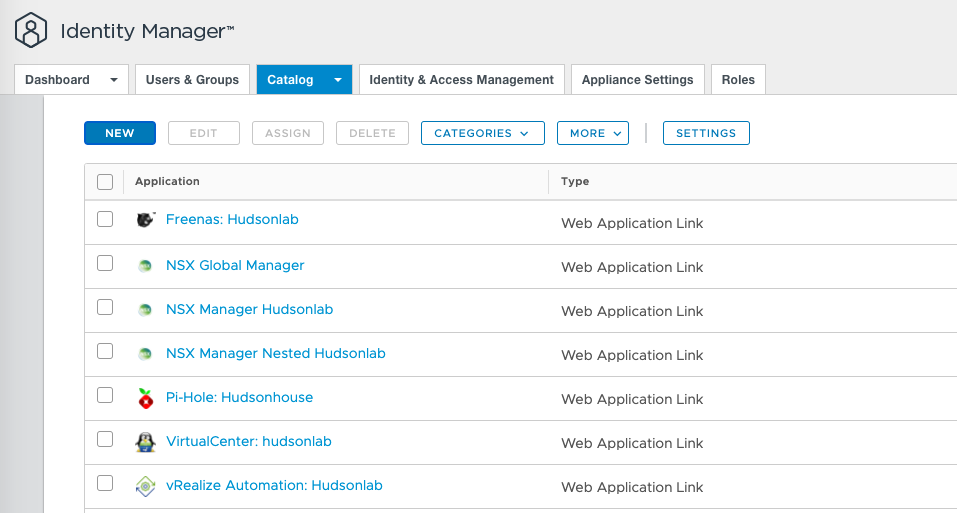Click the Identity Manager logo icon
This screenshot has height=513, width=957.
click(31, 30)
